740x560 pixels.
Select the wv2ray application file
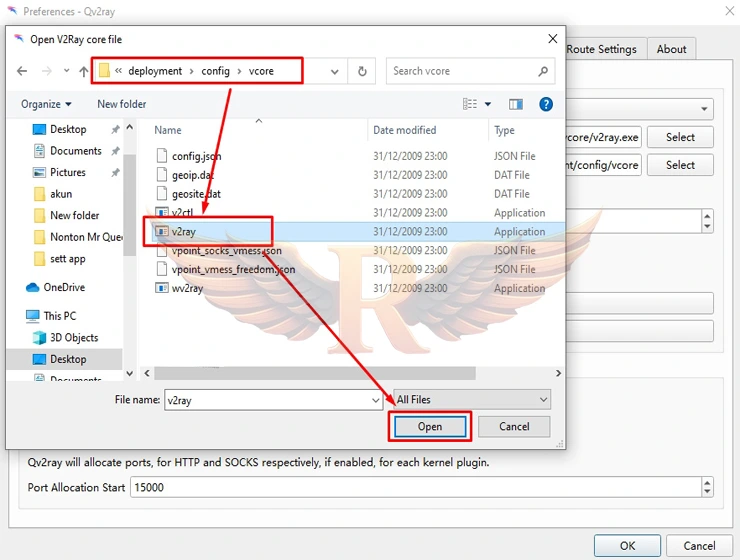coord(187,288)
